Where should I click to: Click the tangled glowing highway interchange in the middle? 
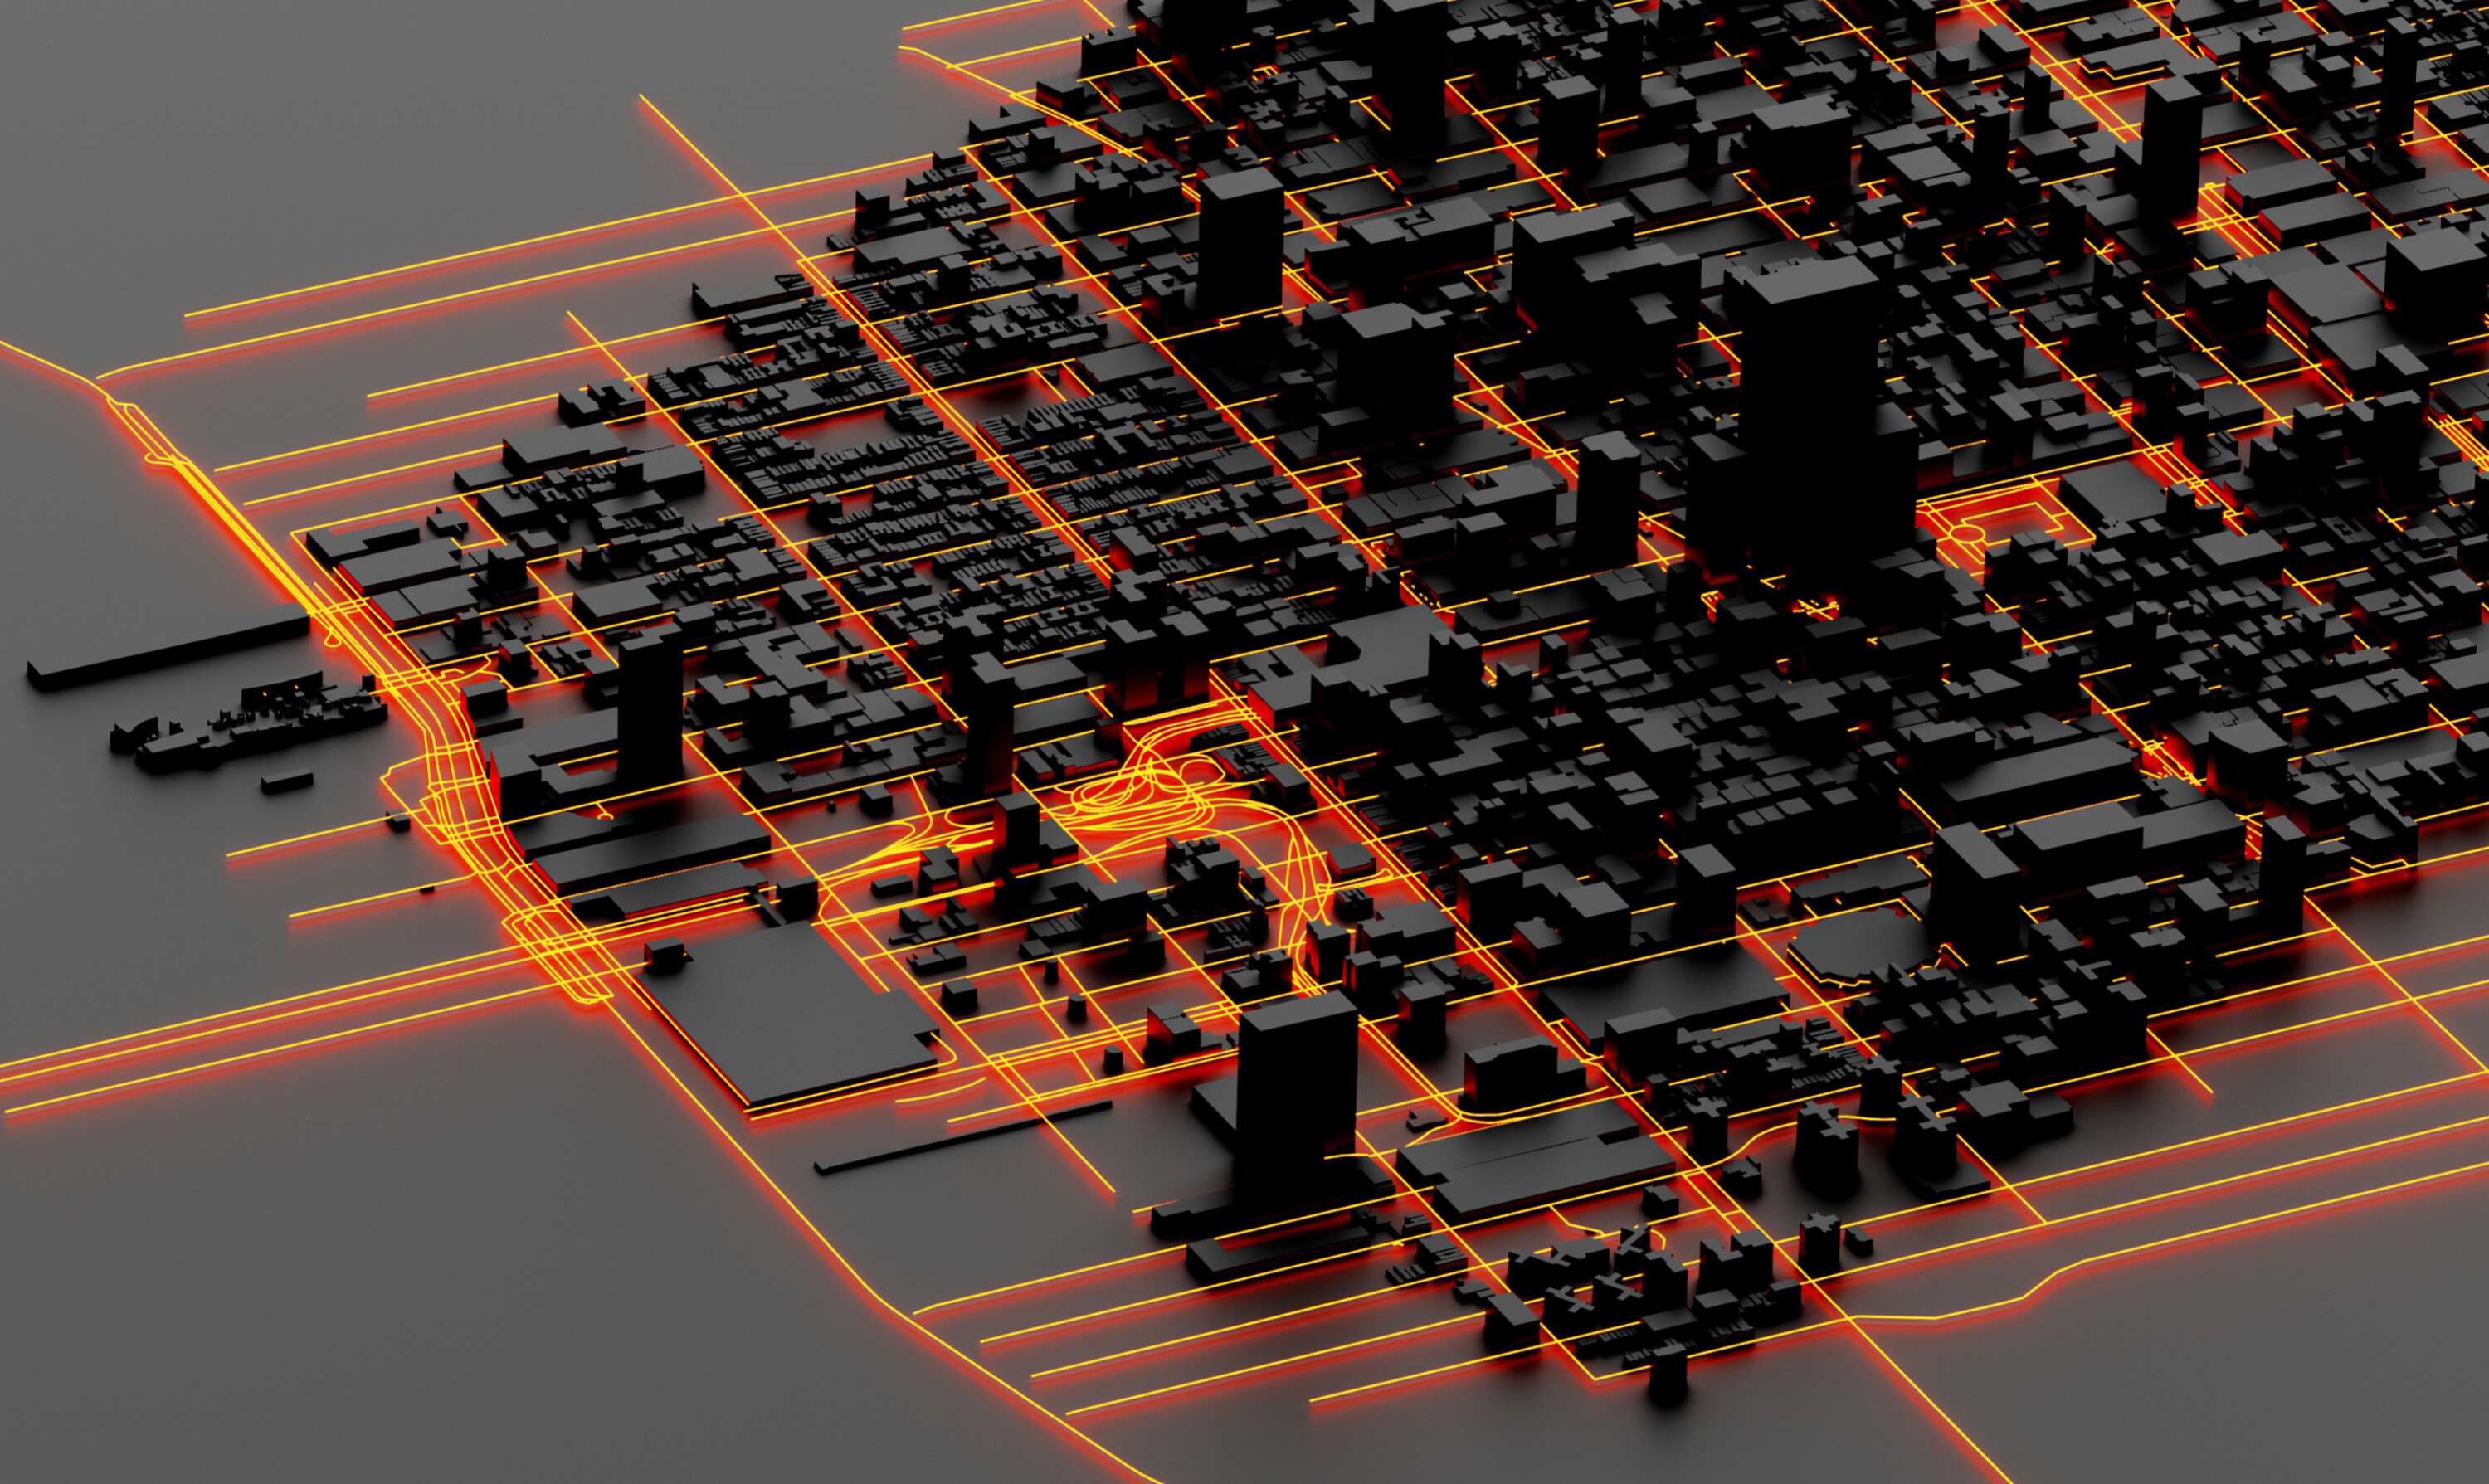coord(1140,795)
